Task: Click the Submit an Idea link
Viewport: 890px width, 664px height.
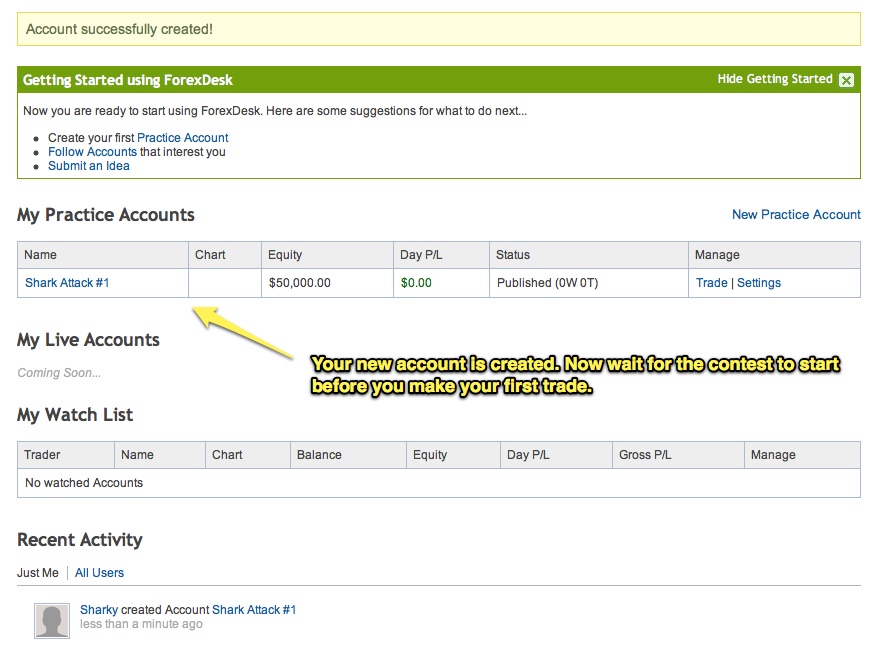Action: point(89,166)
